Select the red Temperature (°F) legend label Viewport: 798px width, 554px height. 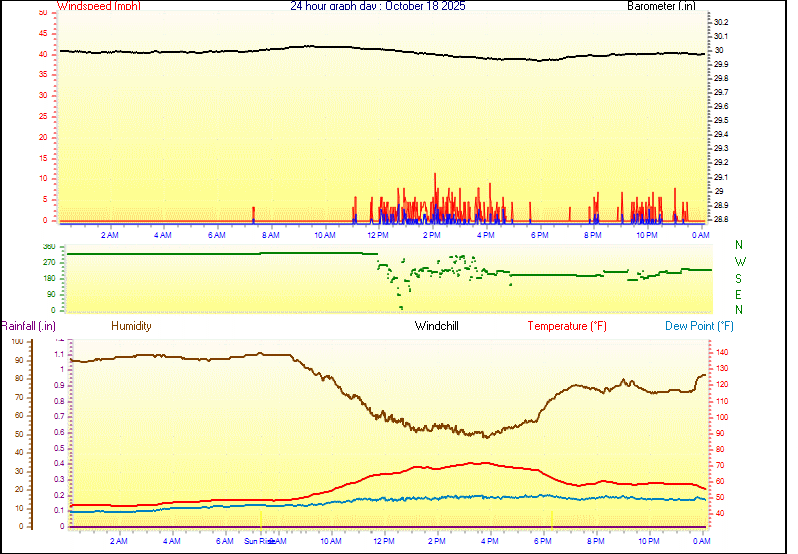tap(566, 326)
